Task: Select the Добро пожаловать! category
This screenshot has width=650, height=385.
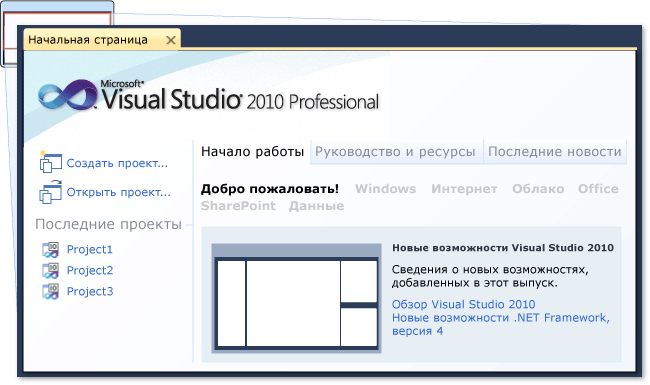Action: 269,189
